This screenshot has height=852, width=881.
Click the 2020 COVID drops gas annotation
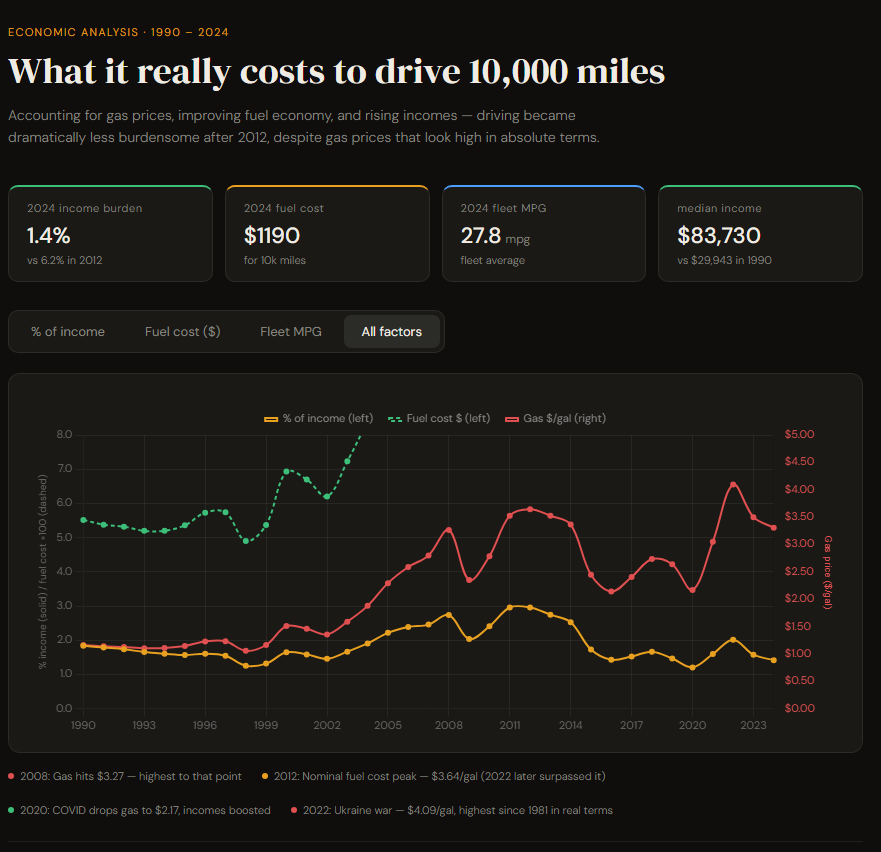click(144, 810)
